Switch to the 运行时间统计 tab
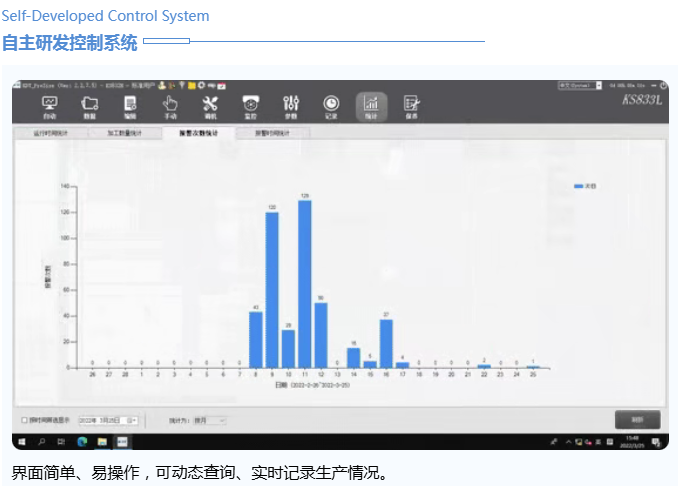Viewport: 678px width, 486px height. (49, 132)
